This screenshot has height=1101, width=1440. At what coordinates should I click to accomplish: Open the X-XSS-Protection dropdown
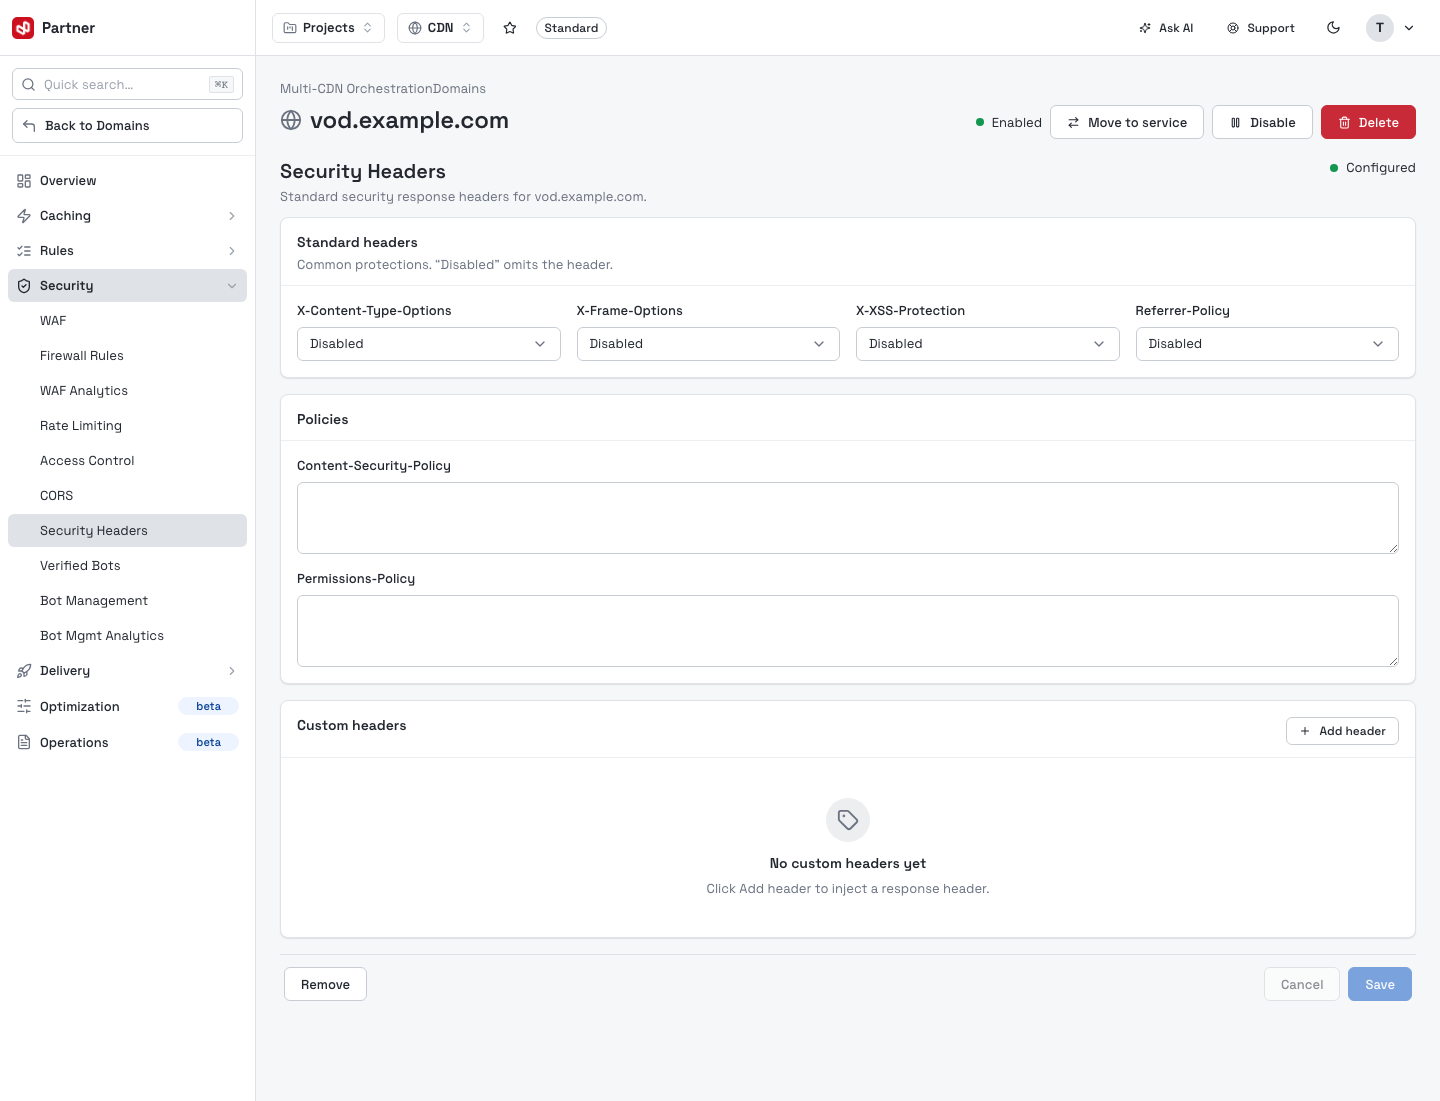(x=988, y=344)
